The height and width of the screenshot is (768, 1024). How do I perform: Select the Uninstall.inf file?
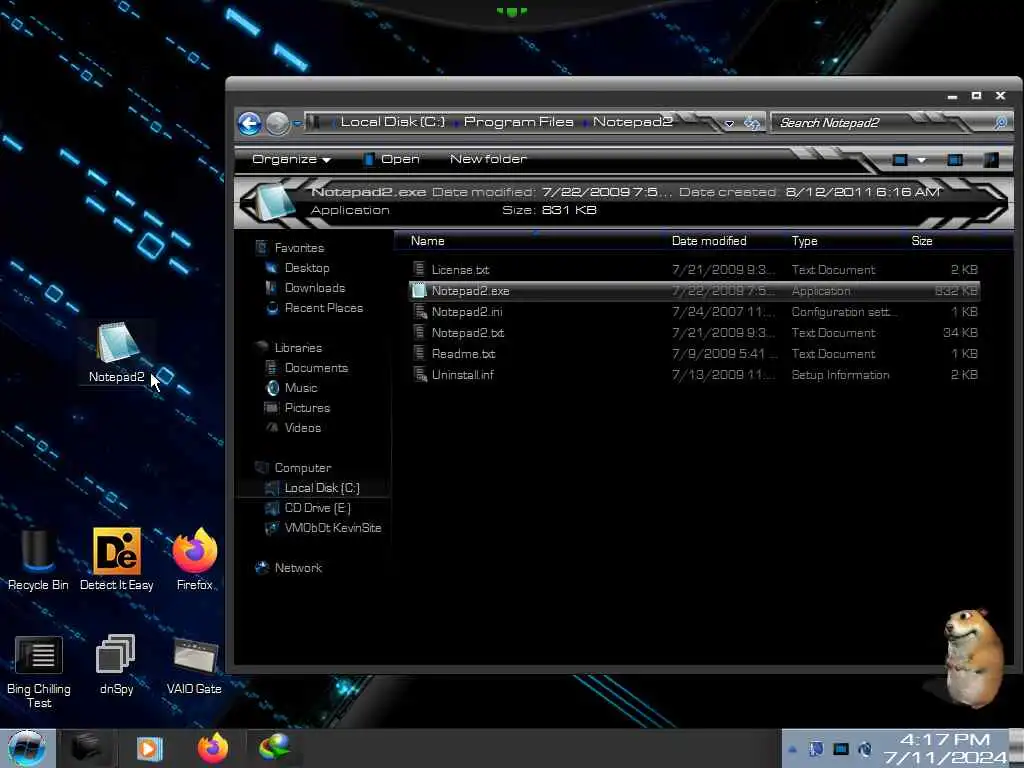(695, 374)
